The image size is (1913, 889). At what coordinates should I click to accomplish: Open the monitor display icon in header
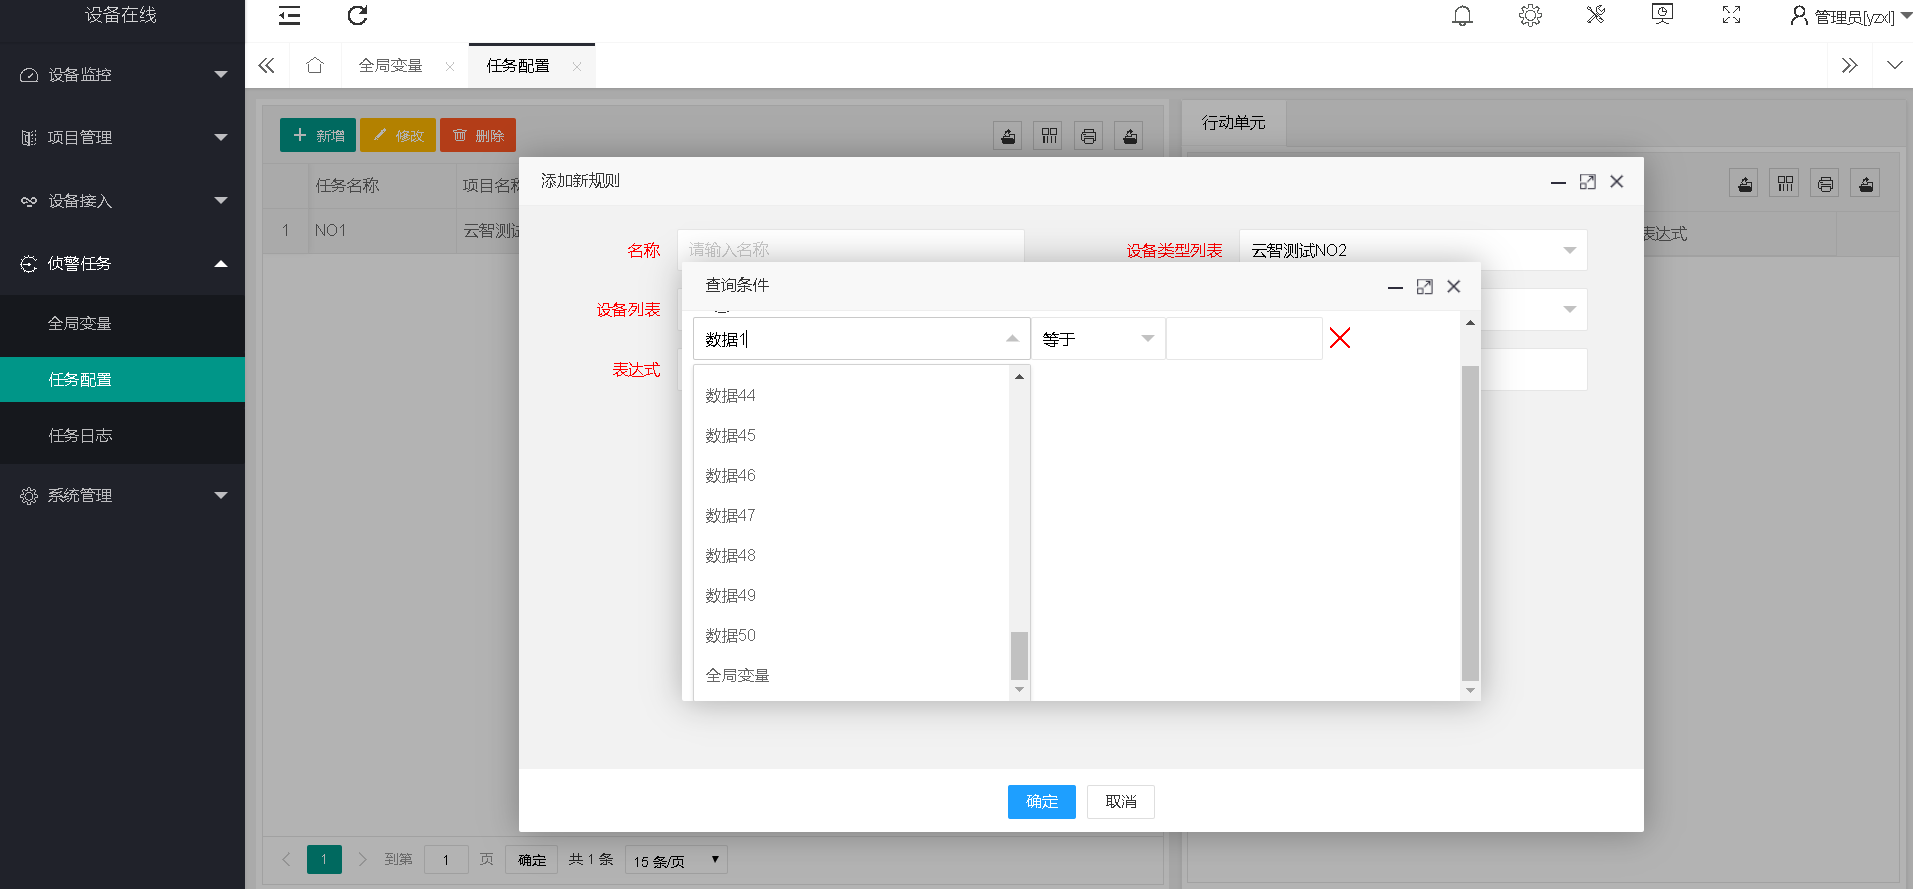click(1662, 15)
